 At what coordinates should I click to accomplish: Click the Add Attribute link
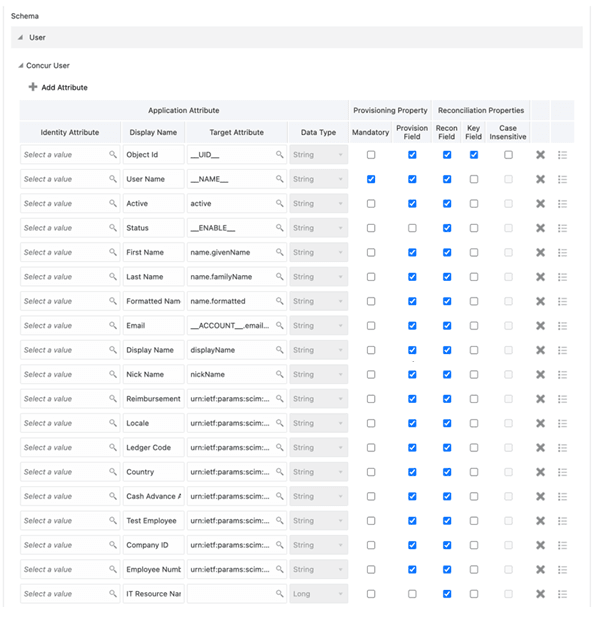pos(65,87)
